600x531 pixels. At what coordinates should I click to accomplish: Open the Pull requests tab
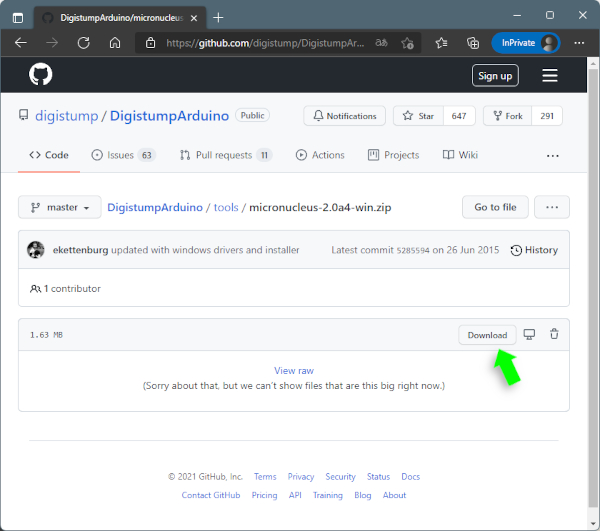[226, 155]
